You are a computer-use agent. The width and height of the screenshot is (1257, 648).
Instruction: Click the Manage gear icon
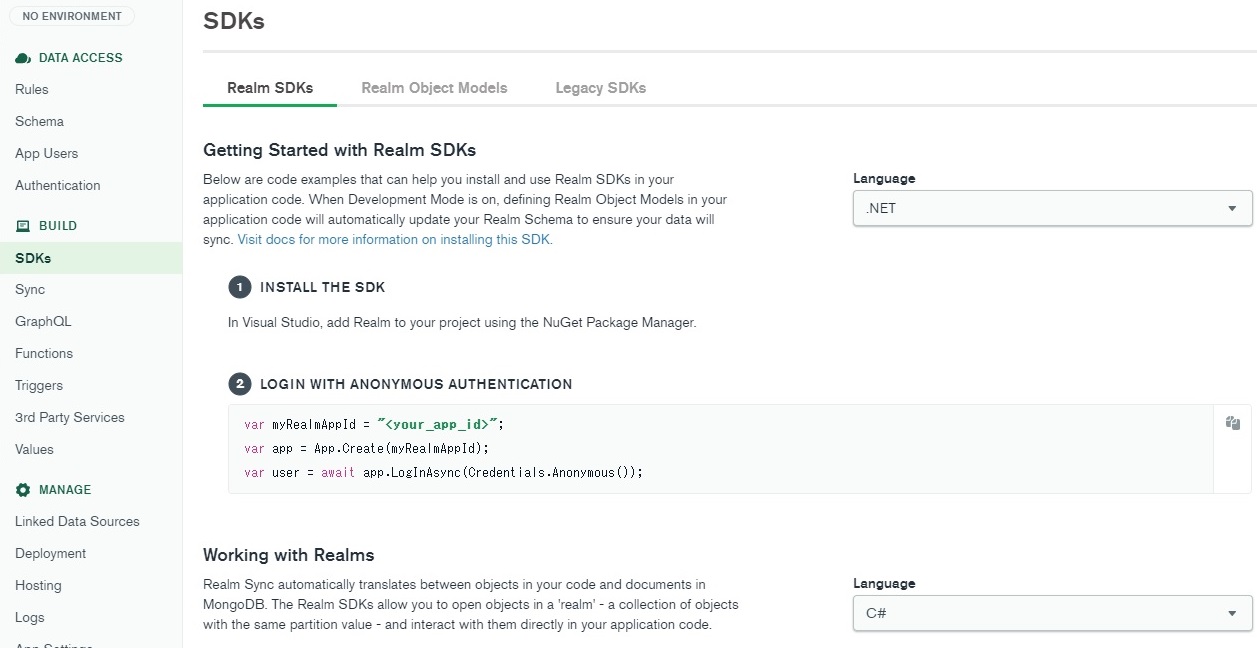point(23,490)
